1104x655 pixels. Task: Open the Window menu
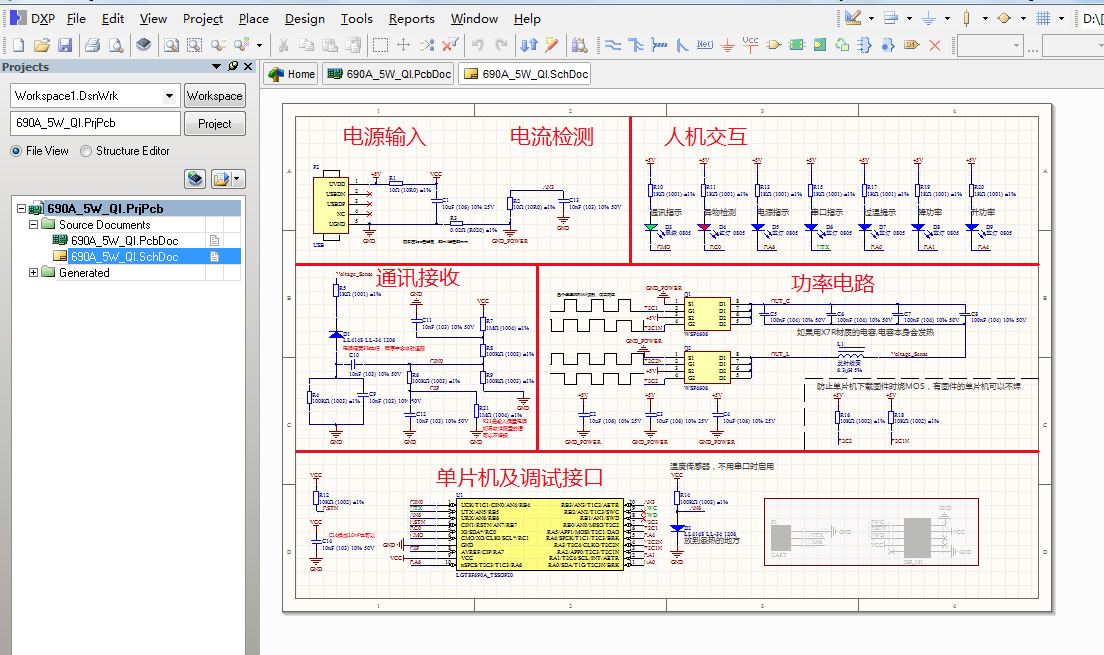(475, 19)
